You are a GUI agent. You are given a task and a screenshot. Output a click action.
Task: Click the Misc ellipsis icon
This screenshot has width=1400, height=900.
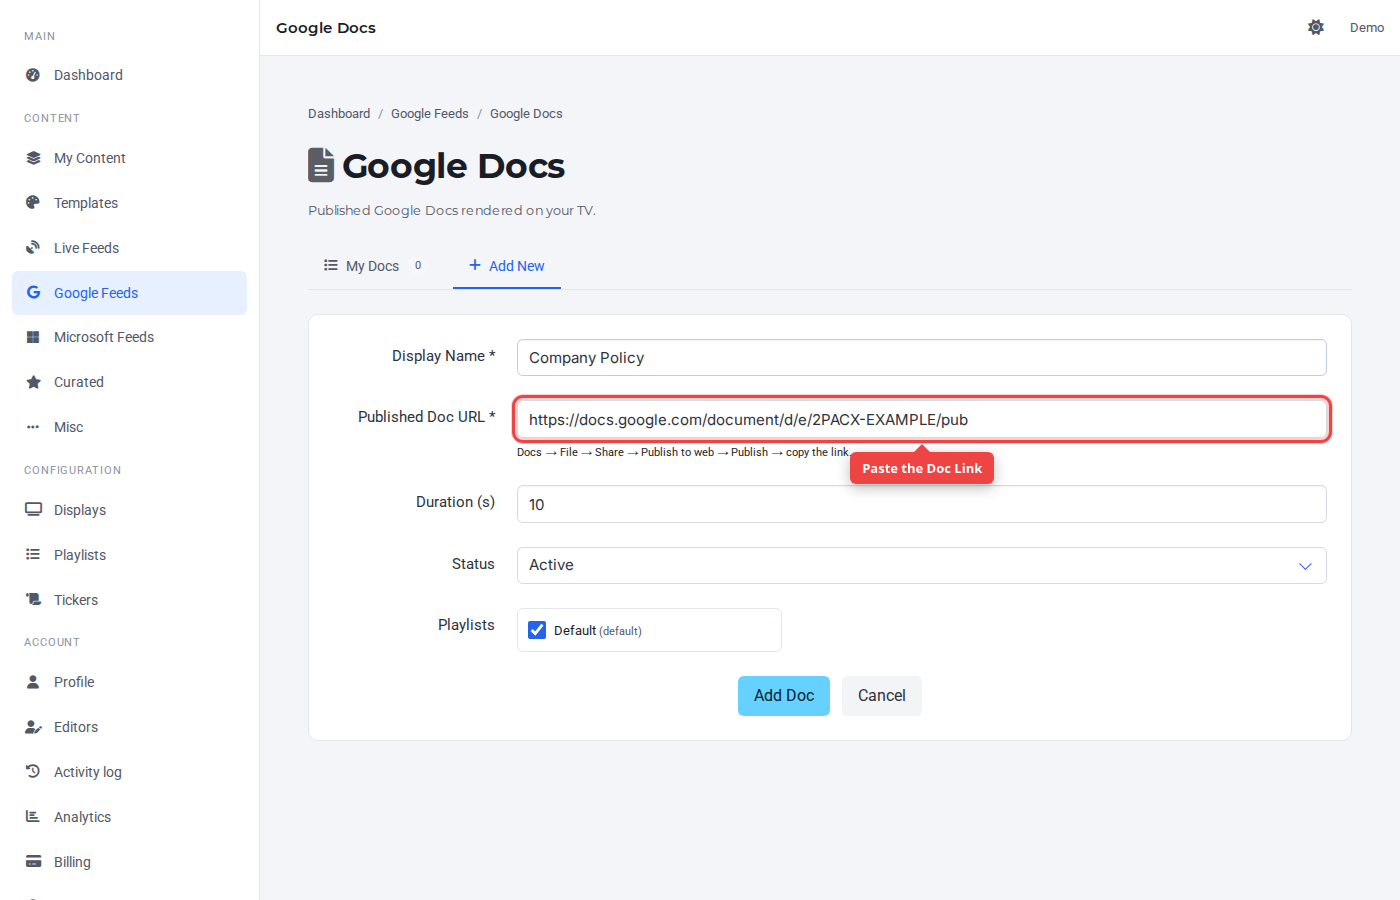pos(33,427)
